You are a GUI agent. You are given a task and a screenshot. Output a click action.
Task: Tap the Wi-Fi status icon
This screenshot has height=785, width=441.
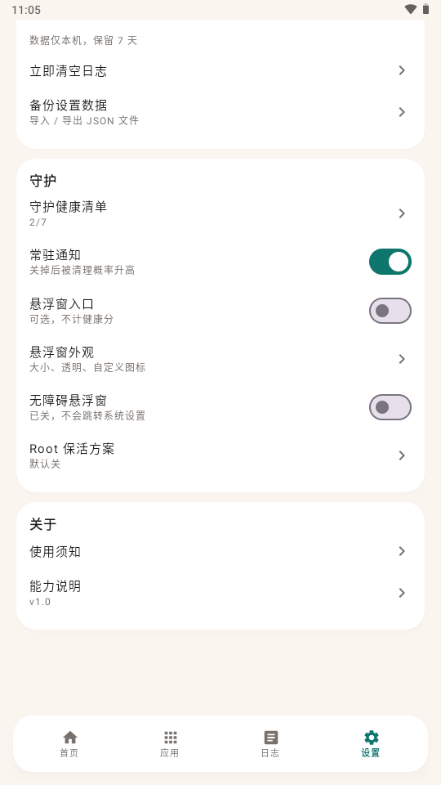pos(410,9)
